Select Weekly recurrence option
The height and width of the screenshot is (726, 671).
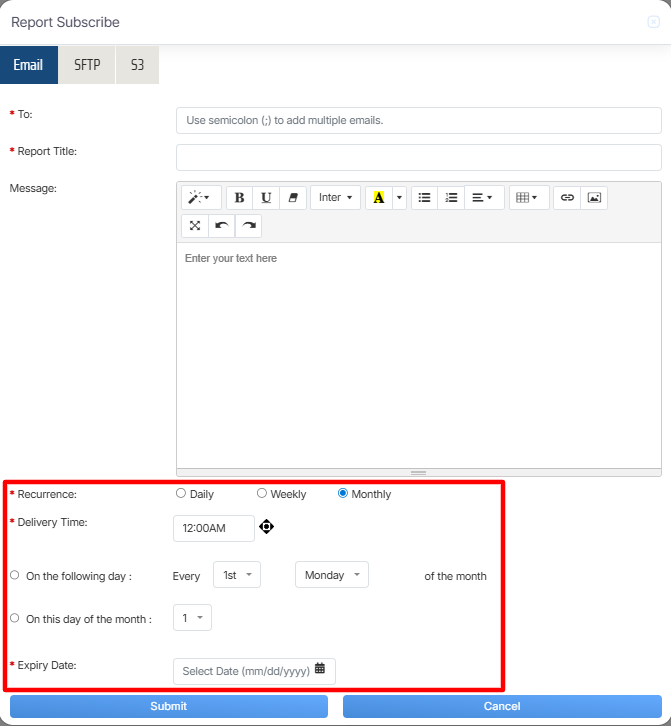pyautogui.click(x=262, y=493)
